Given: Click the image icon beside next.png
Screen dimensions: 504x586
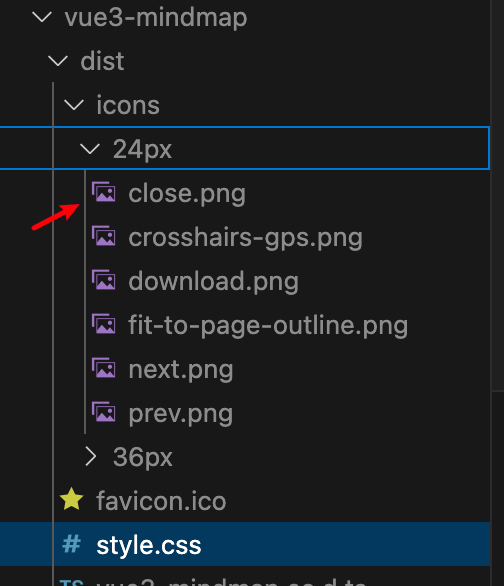Looking at the screenshot, I should (103, 368).
